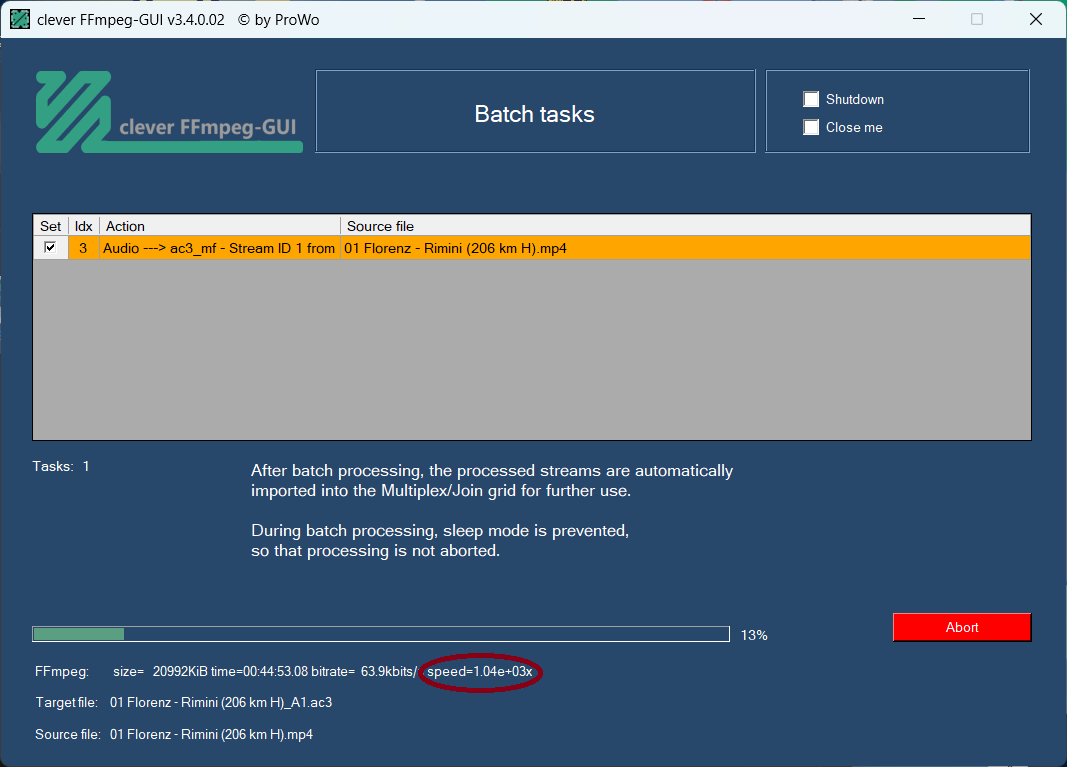
Task: Select the Idx 3 cell
Action: [x=84, y=248]
